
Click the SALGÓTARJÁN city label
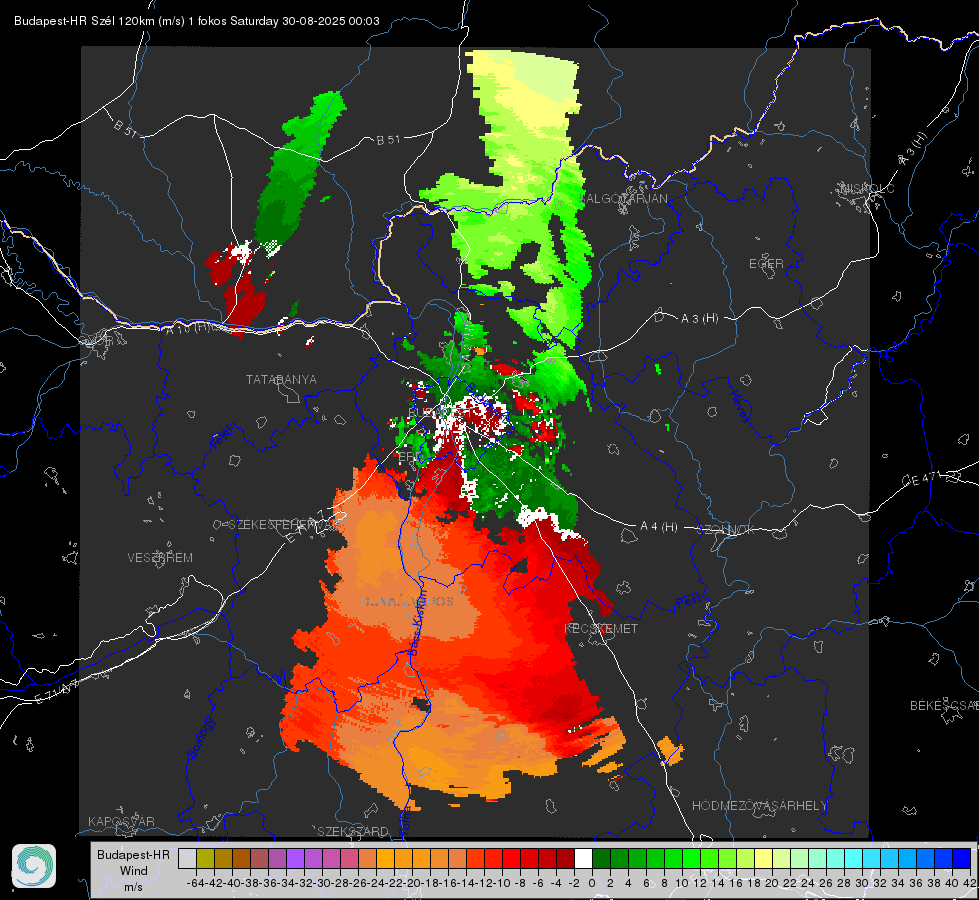coord(623,199)
